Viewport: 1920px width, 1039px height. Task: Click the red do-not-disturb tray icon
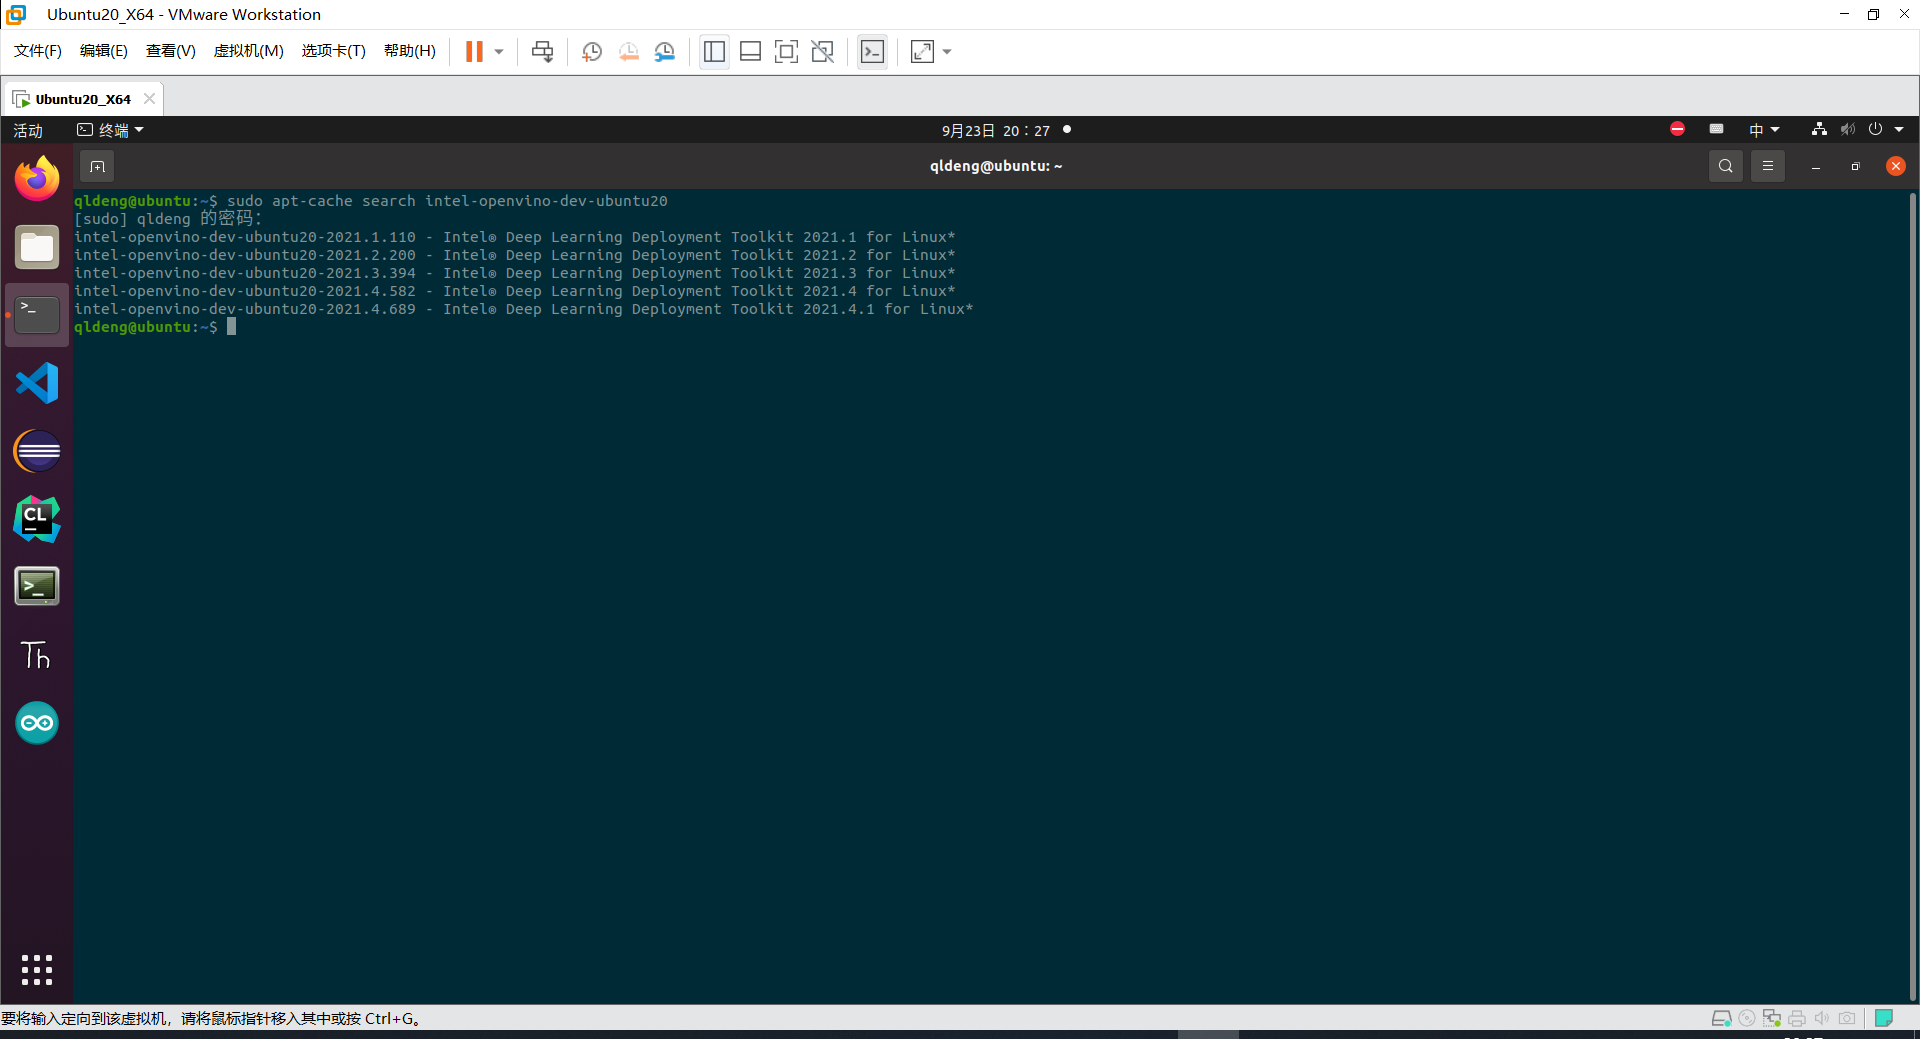pos(1678,129)
